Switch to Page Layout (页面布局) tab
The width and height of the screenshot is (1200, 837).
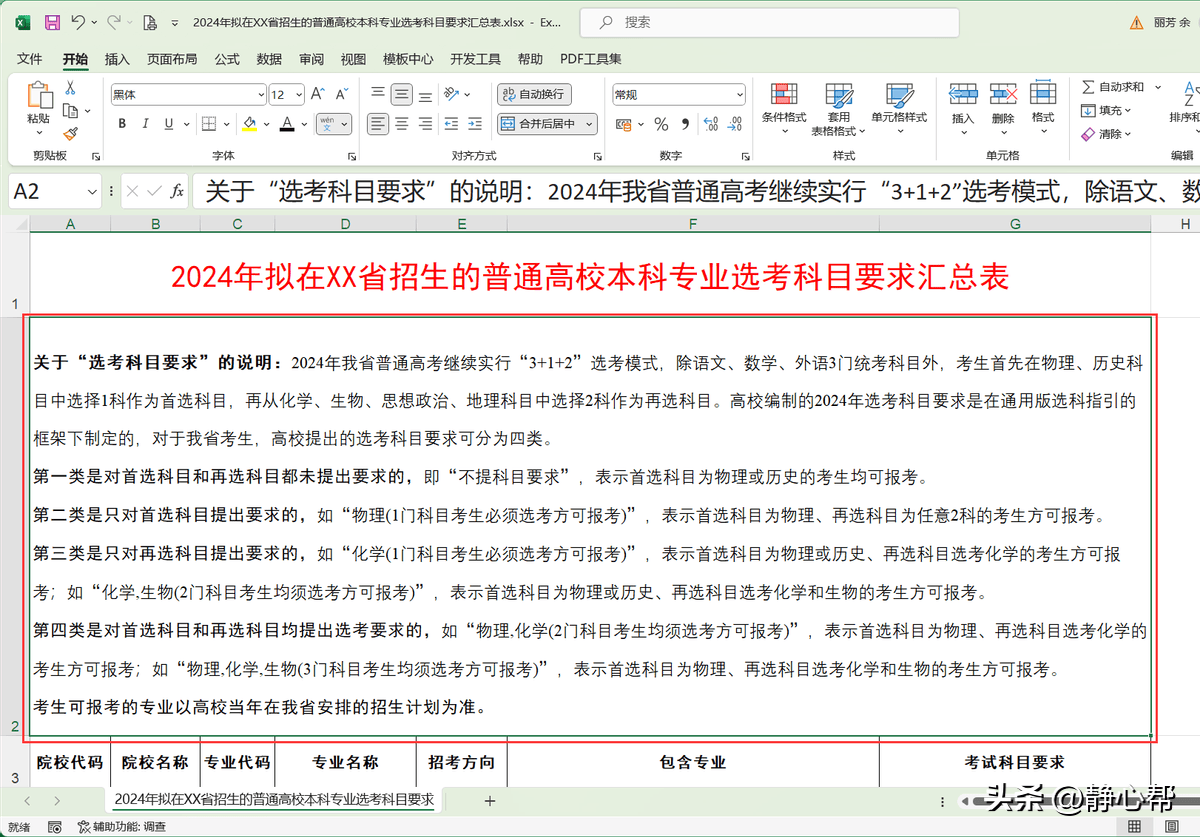172,59
